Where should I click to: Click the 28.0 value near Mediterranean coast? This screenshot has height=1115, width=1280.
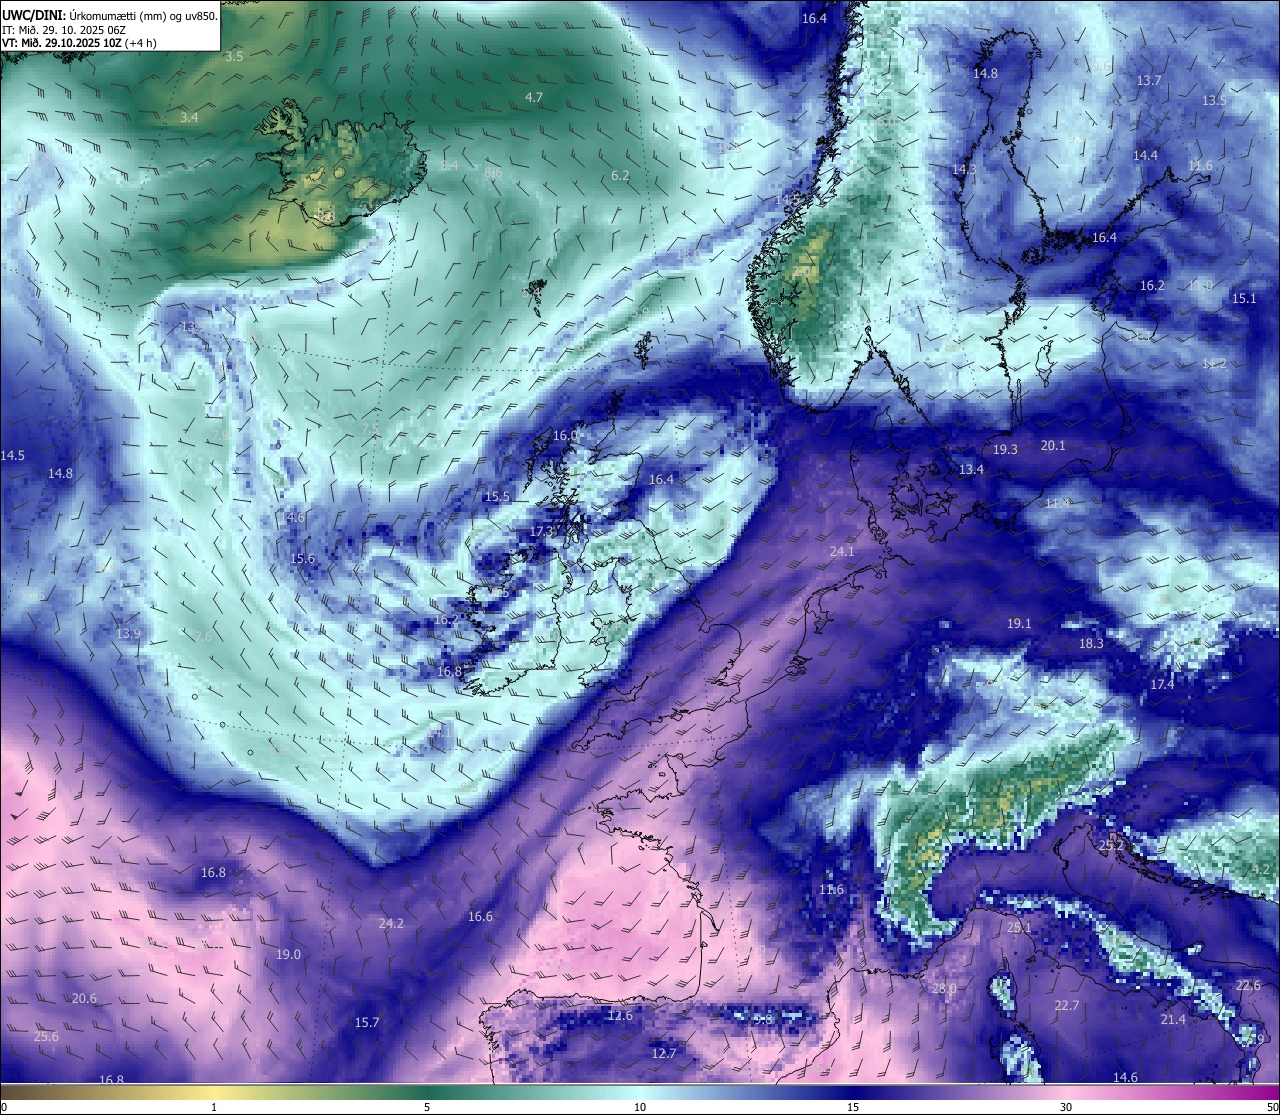click(944, 989)
